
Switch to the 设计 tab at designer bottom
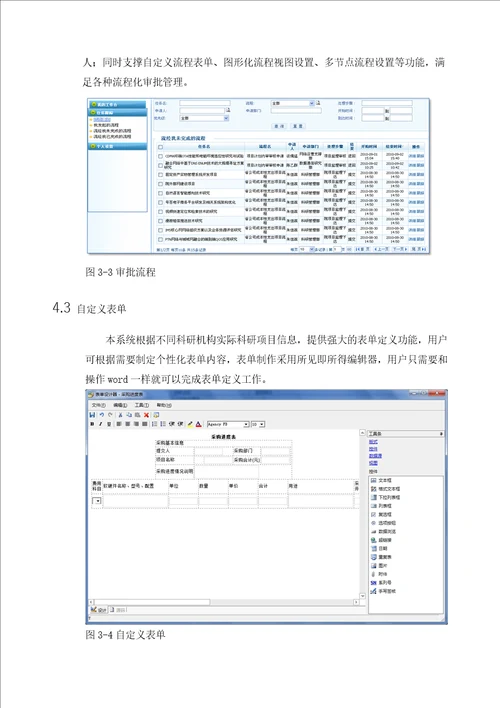pos(98,610)
